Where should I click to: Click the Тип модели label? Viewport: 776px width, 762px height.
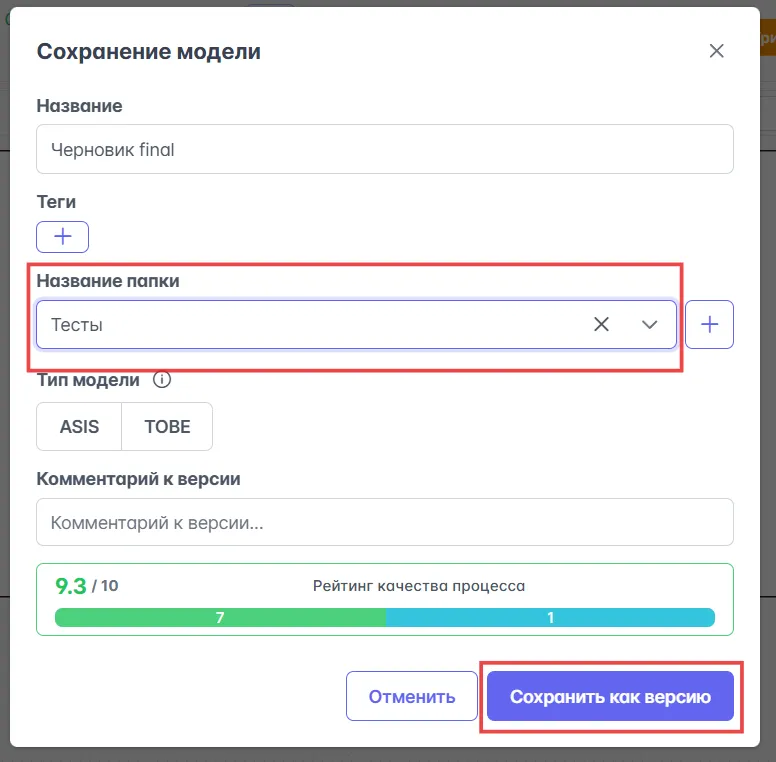pyautogui.click(x=89, y=380)
